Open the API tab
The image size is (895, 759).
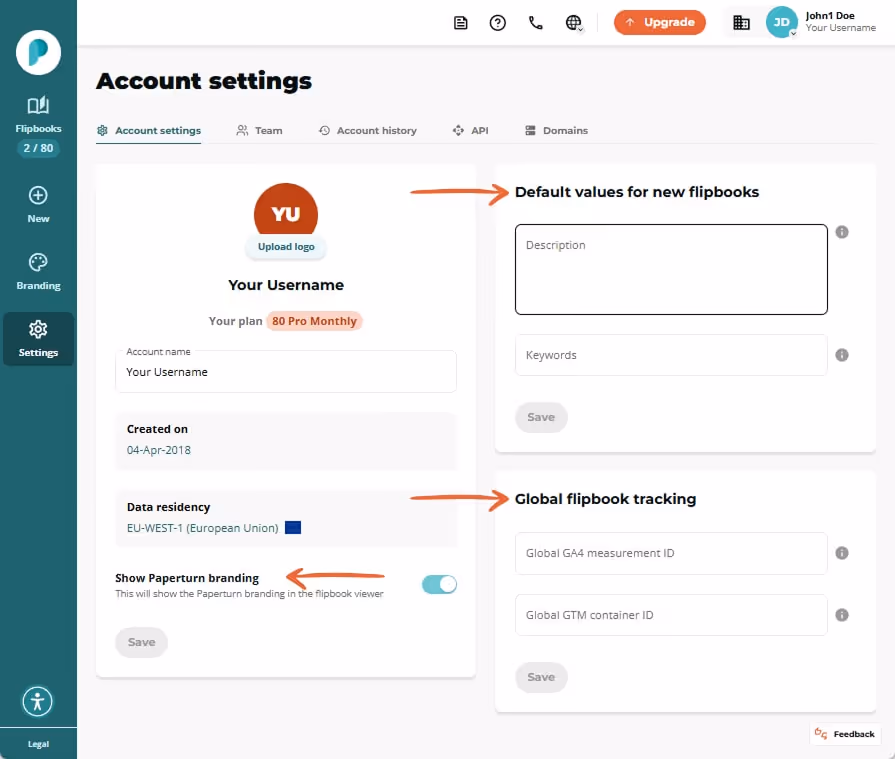coord(471,131)
